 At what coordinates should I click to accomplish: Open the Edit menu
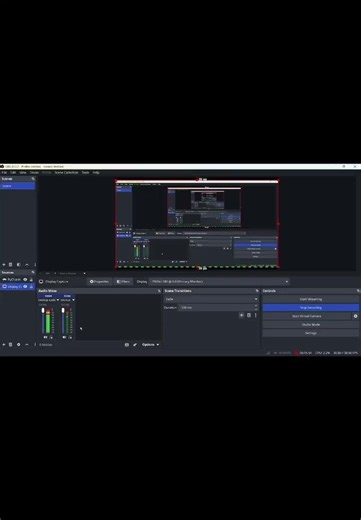pyautogui.click(x=13, y=173)
